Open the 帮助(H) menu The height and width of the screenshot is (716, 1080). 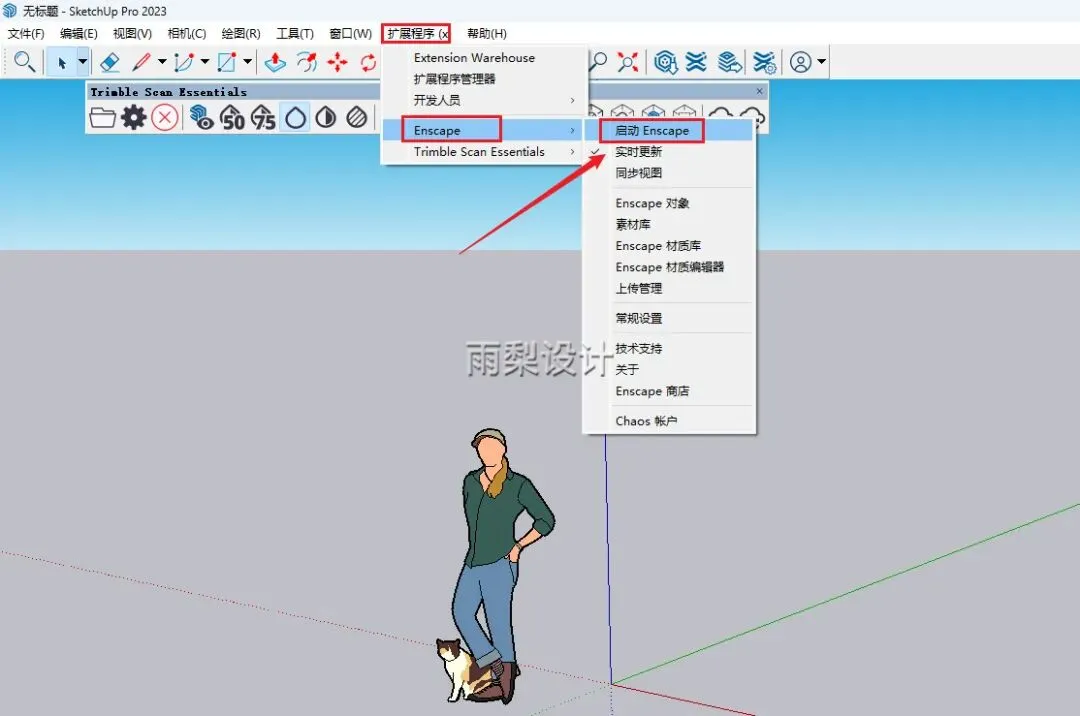pos(486,34)
